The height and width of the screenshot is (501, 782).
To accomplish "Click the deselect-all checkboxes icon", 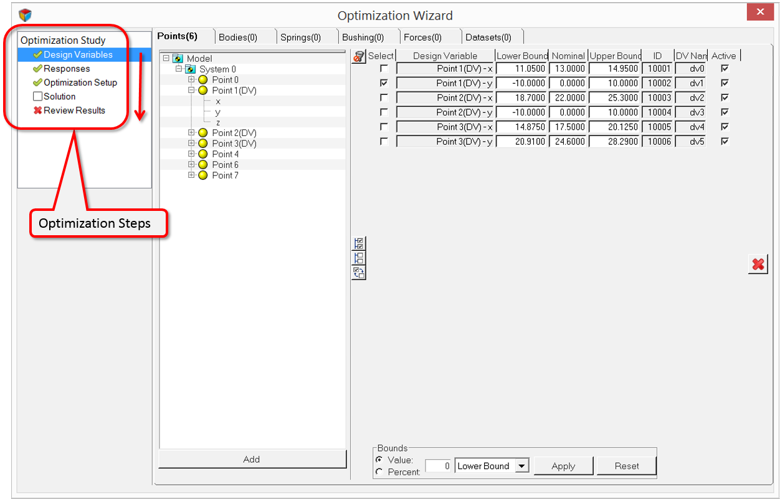I will tap(359, 258).
